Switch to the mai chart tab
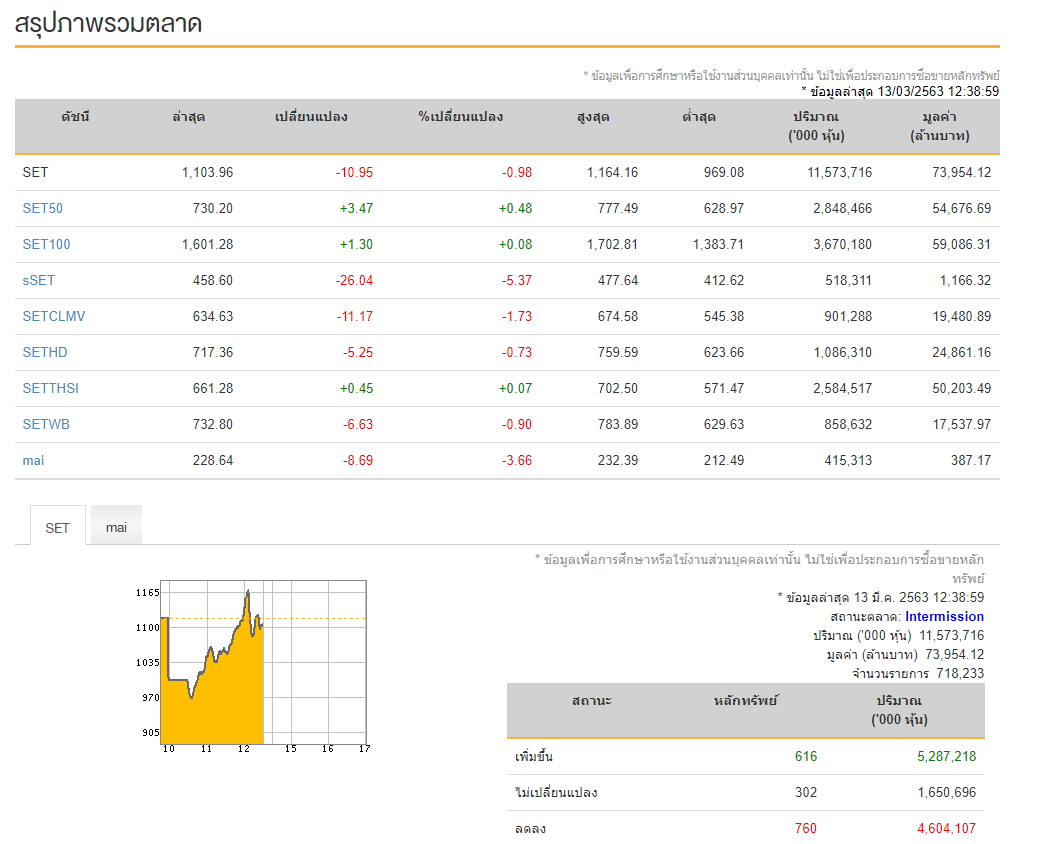 pos(116,527)
